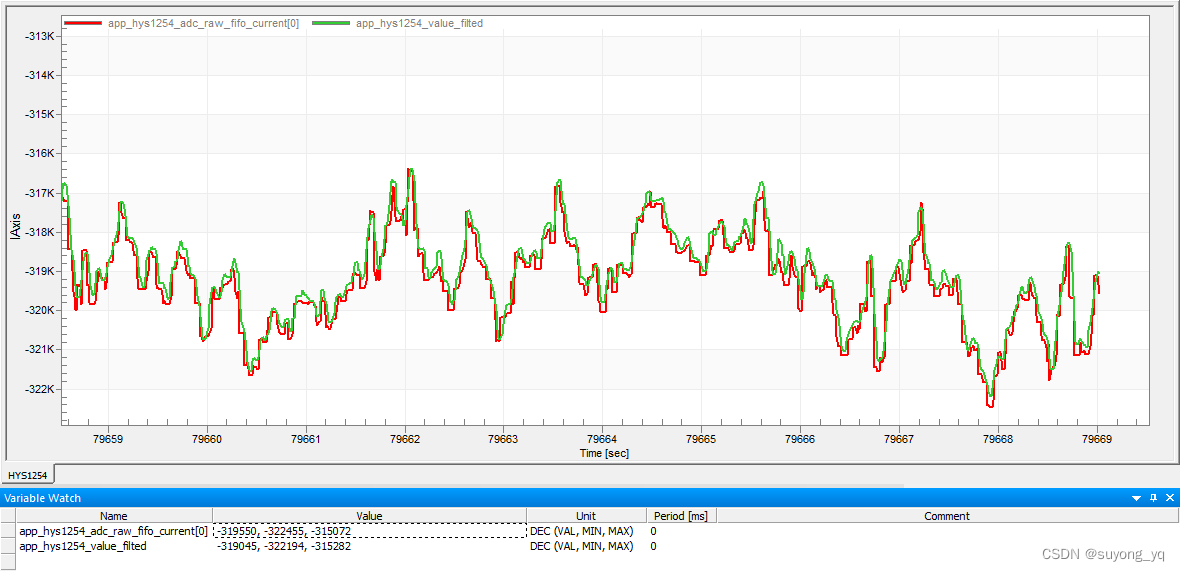Image resolution: width=1180 pixels, height=571 pixels.
Task: Select the row header of value_filted row
Action: 8,546
